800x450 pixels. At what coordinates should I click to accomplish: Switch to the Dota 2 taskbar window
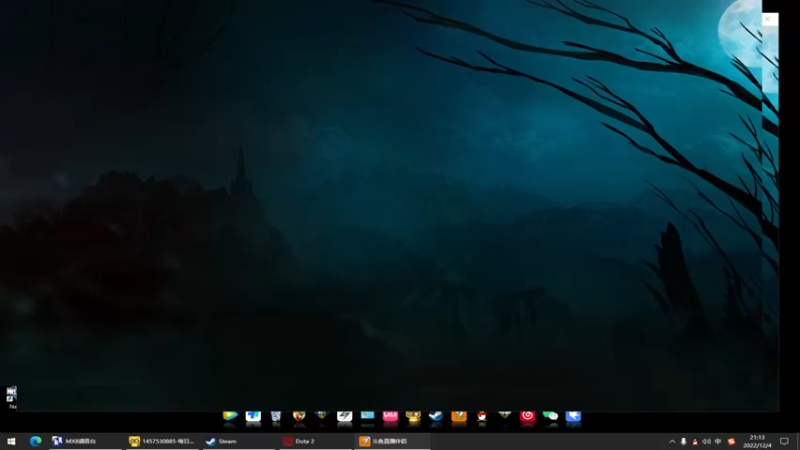[315, 441]
